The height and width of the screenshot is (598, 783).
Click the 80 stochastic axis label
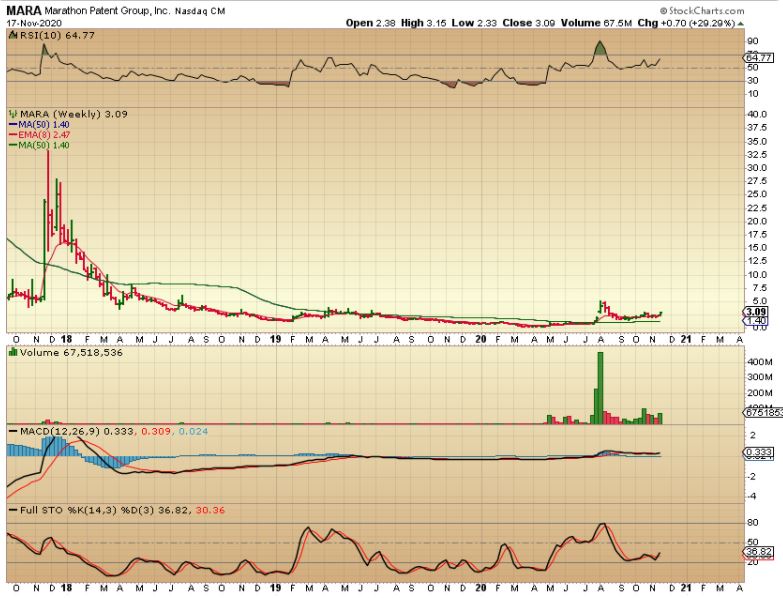tap(753, 523)
